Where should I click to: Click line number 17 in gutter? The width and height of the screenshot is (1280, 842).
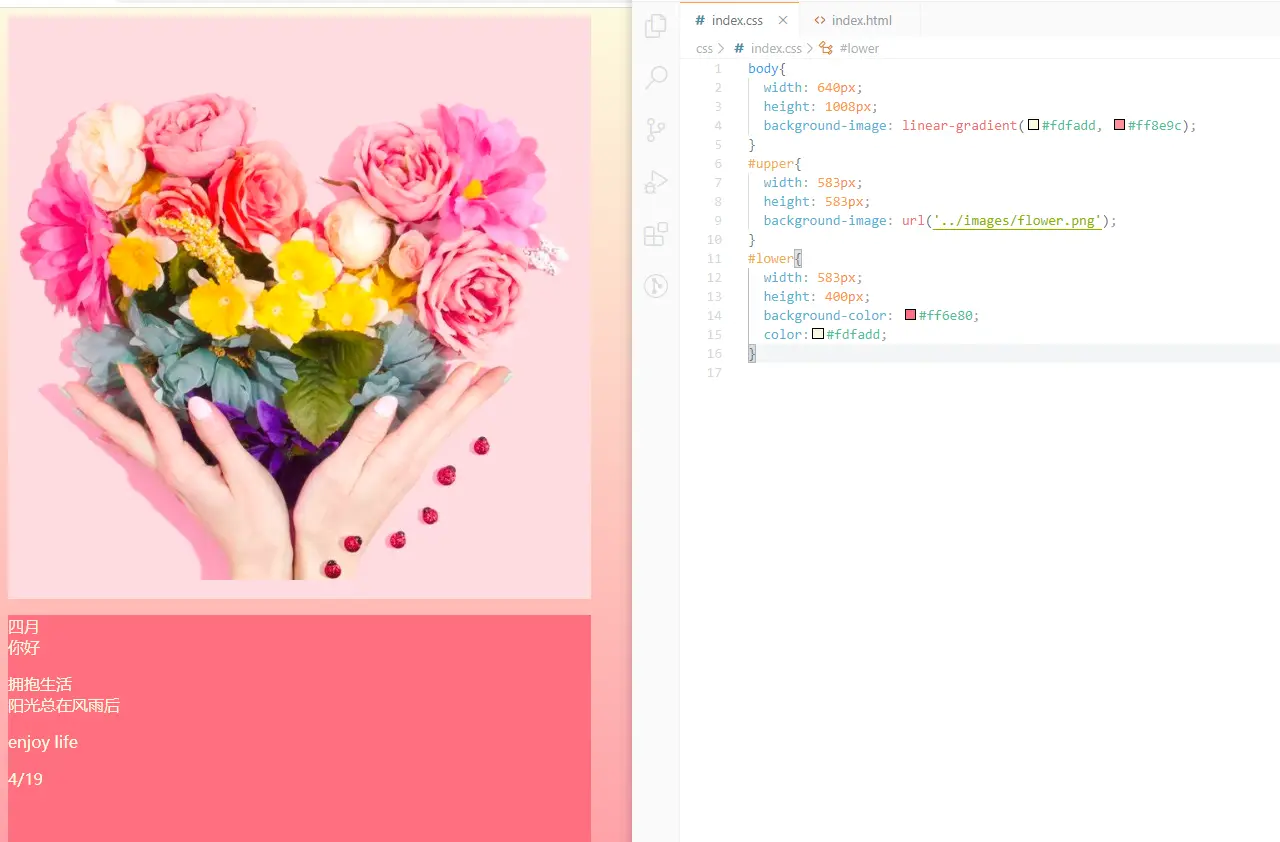click(714, 373)
